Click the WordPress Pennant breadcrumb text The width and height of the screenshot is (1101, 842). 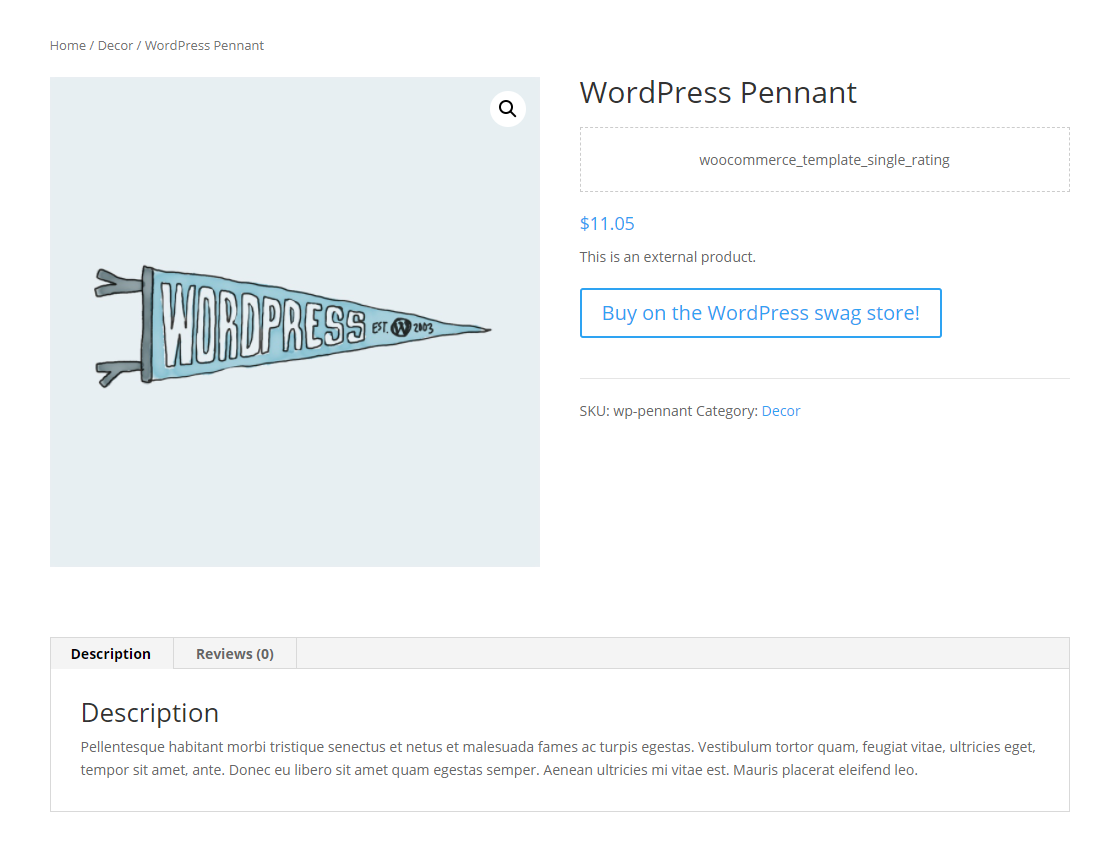pyautogui.click(x=204, y=46)
